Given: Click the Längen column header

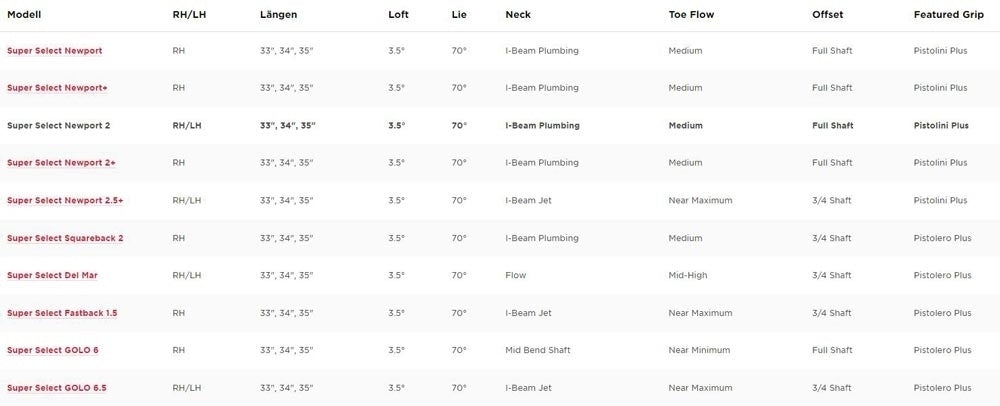Looking at the screenshot, I should tap(278, 15).
